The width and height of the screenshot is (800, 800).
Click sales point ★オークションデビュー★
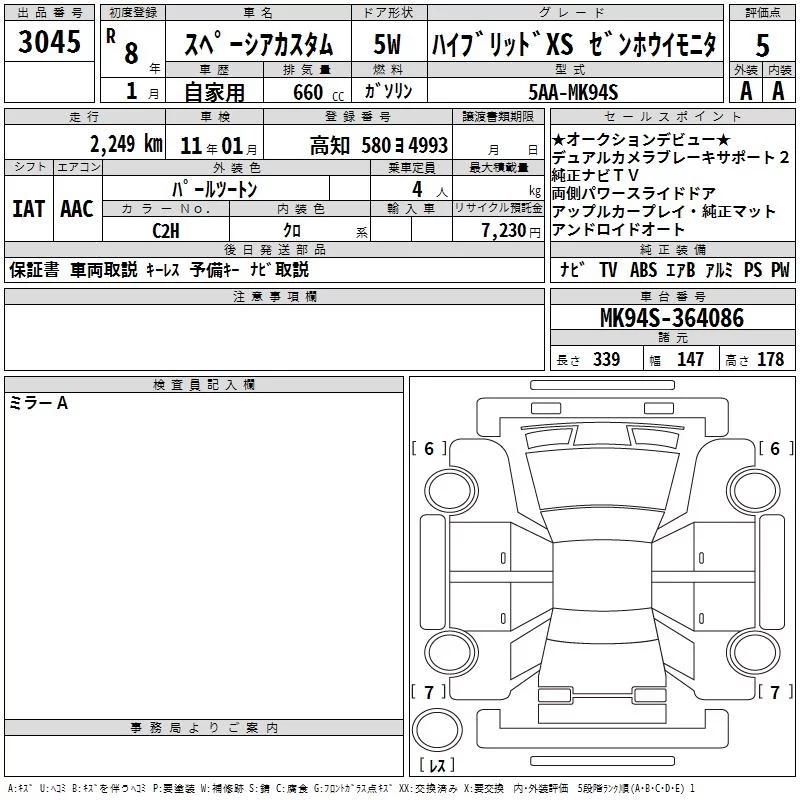641,139
